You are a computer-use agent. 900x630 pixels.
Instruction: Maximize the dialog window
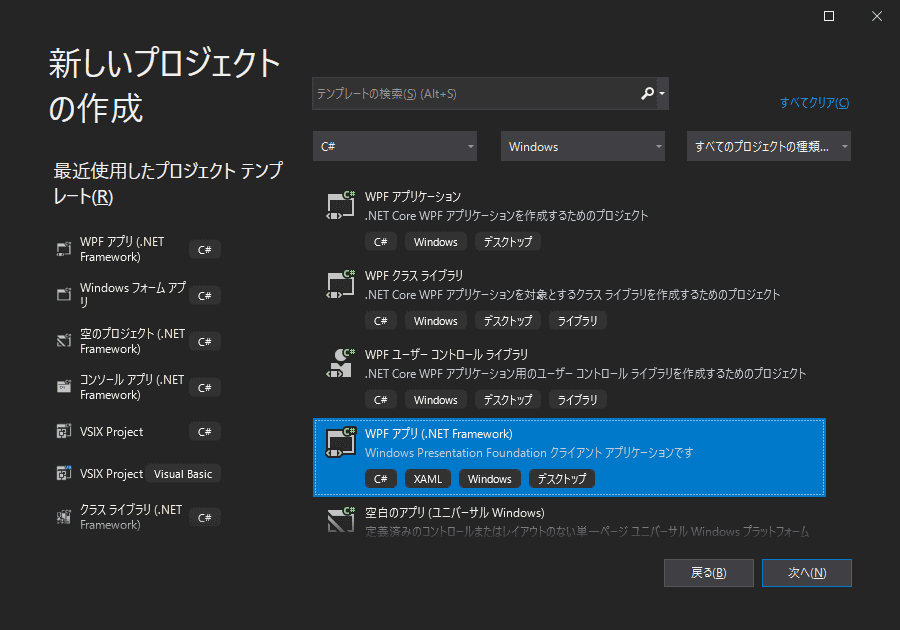[x=829, y=16]
